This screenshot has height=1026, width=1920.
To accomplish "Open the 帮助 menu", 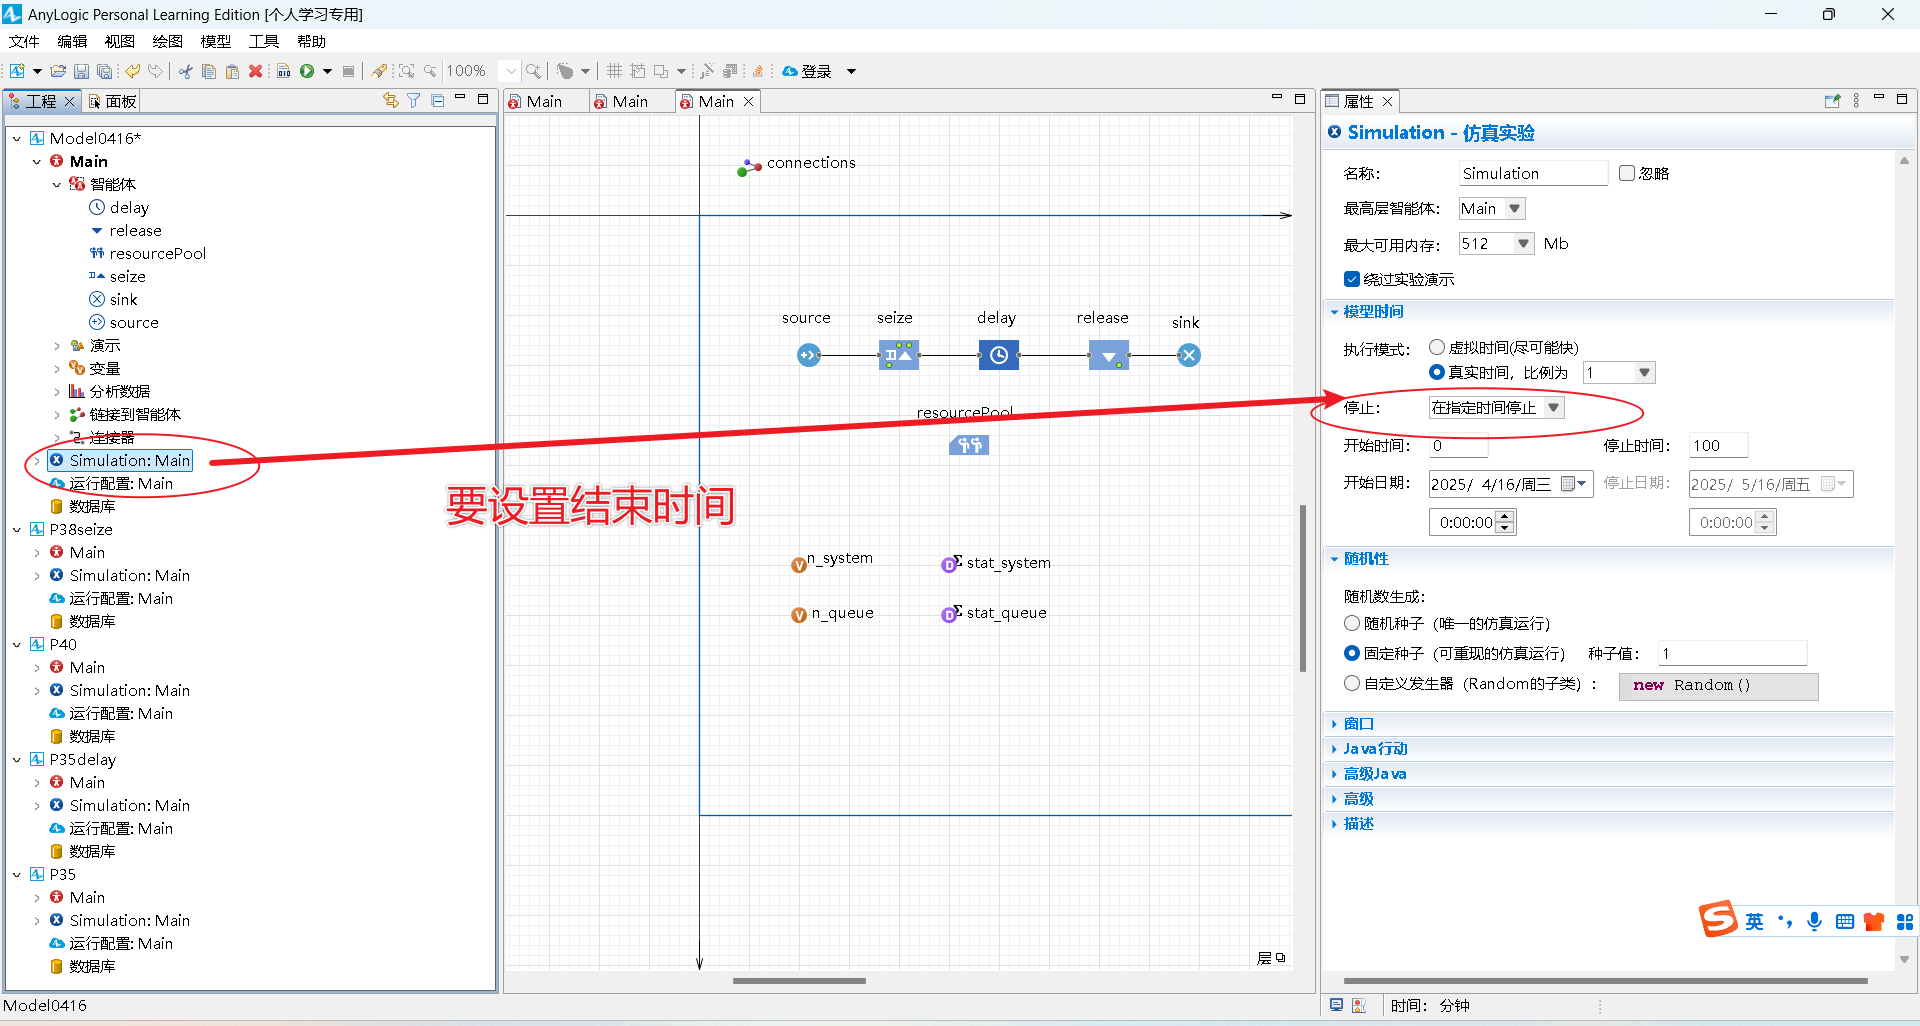I will pyautogui.click(x=310, y=41).
